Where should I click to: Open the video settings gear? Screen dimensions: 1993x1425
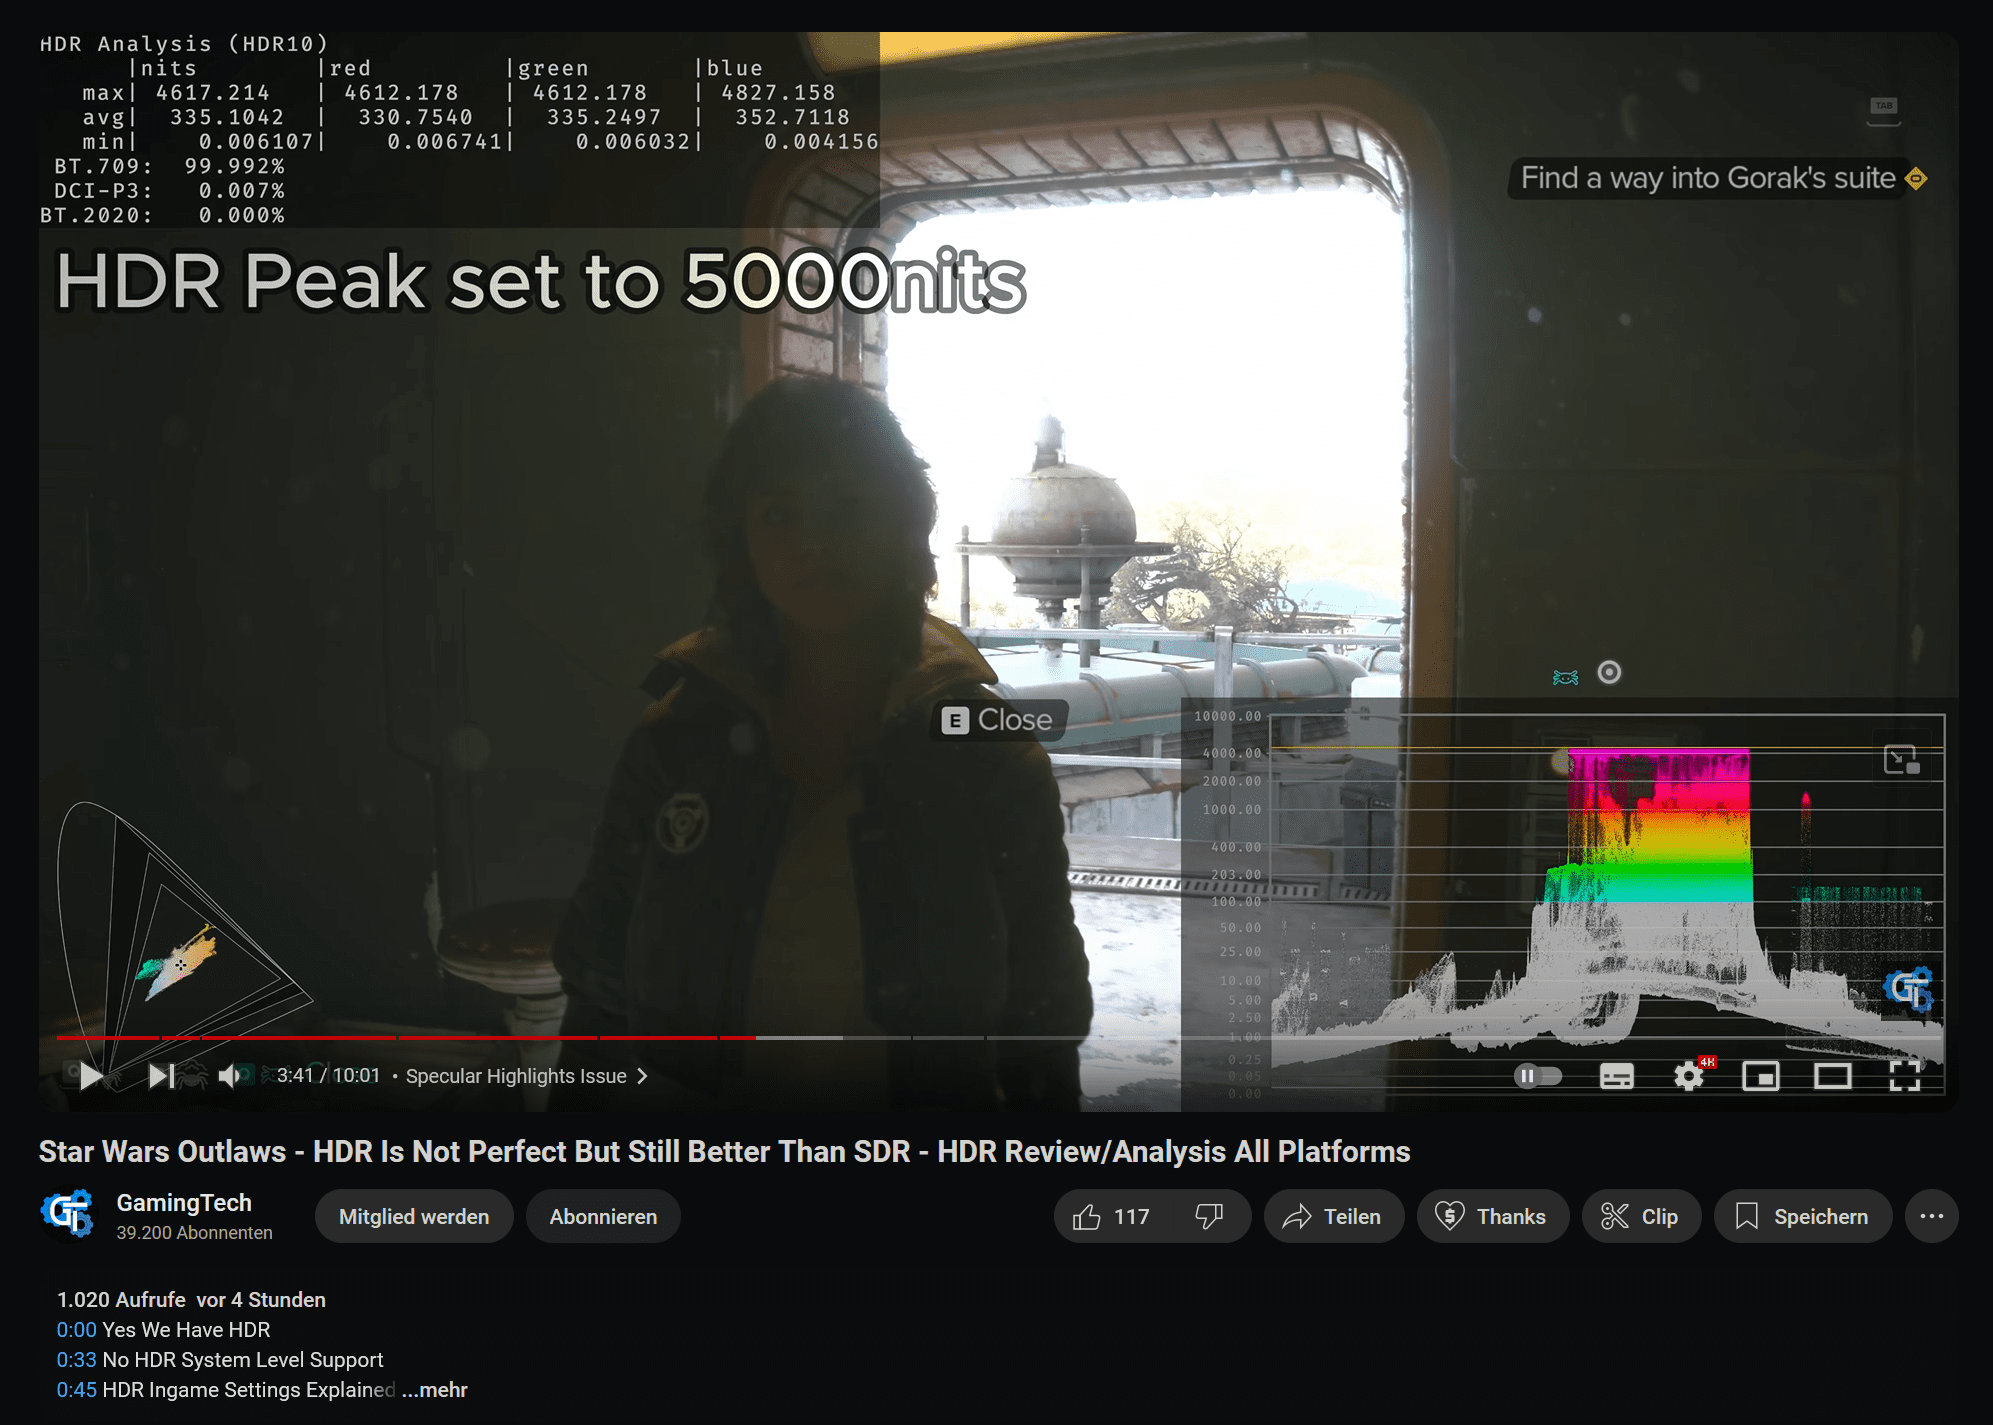click(1689, 1076)
